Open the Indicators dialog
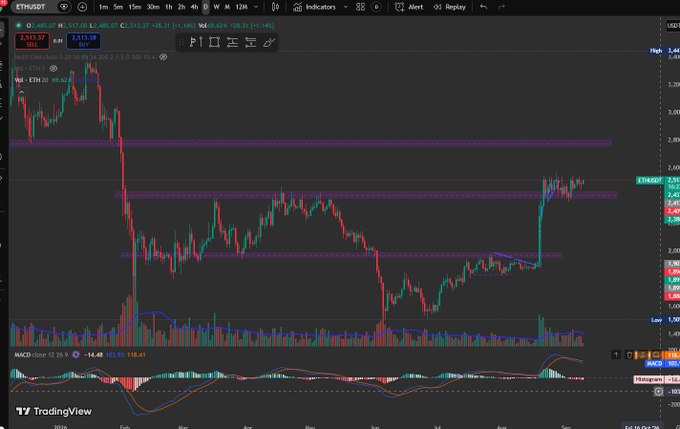680x429 pixels. click(x=314, y=7)
